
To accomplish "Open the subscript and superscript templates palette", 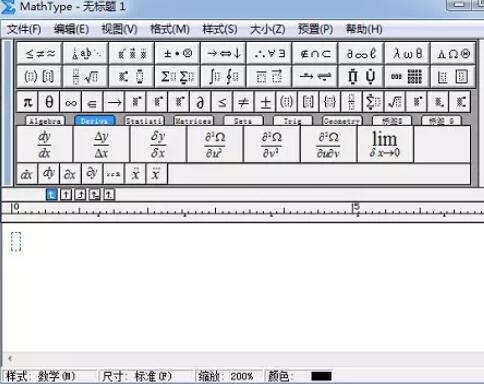I will (x=131, y=77).
